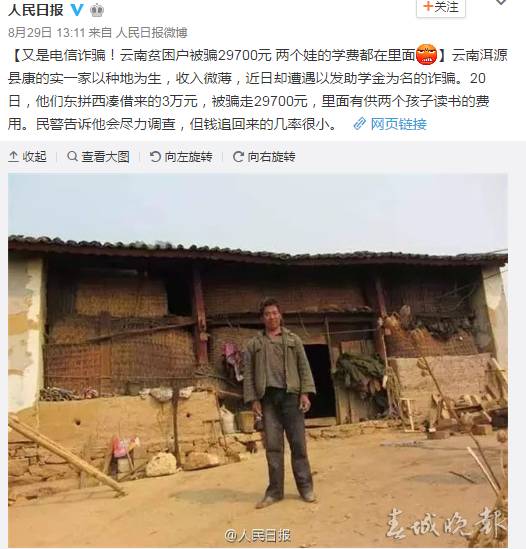
Task: Click the clockwise rotate arrow icon
Action: pos(238,157)
